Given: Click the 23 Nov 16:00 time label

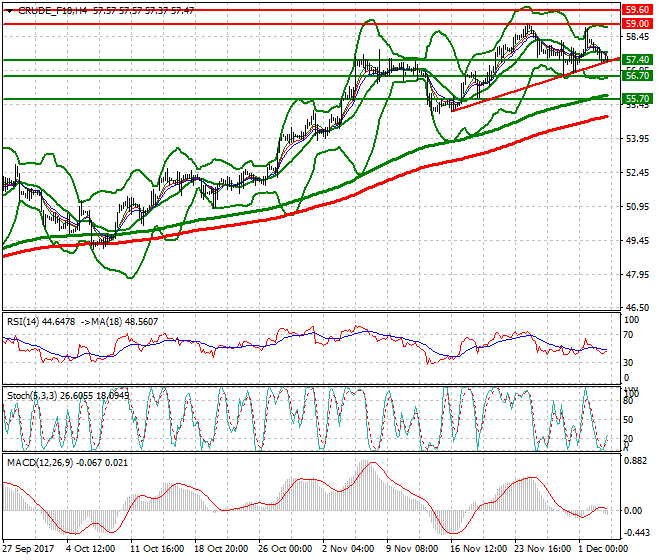Looking at the screenshot, I should pyautogui.click(x=543, y=549).
